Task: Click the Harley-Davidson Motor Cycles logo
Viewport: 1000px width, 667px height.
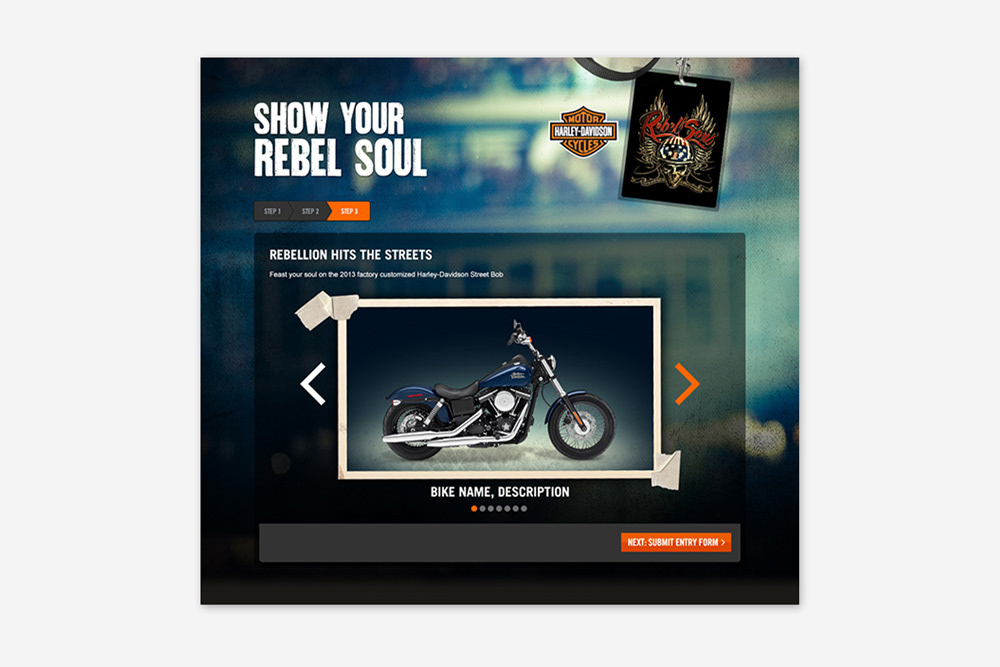Action: tap(583, 132)
